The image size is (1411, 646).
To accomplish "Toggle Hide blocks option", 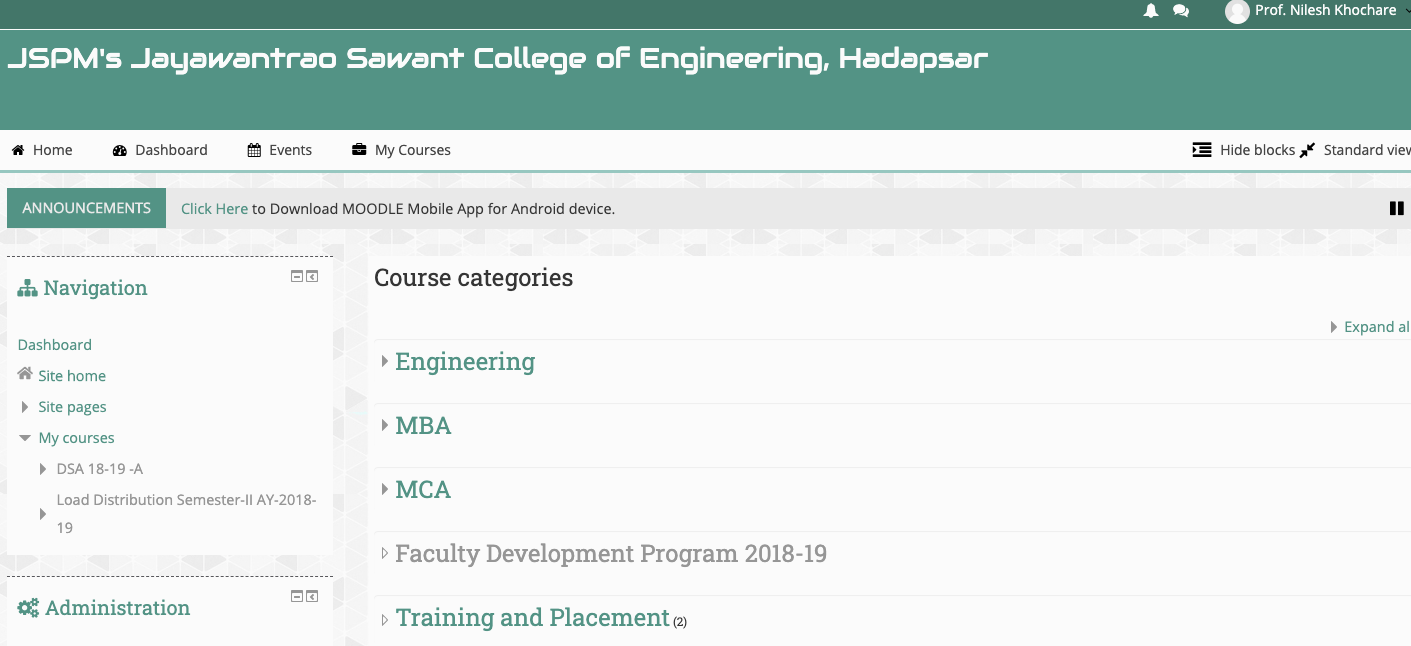I will [1244, 150].
